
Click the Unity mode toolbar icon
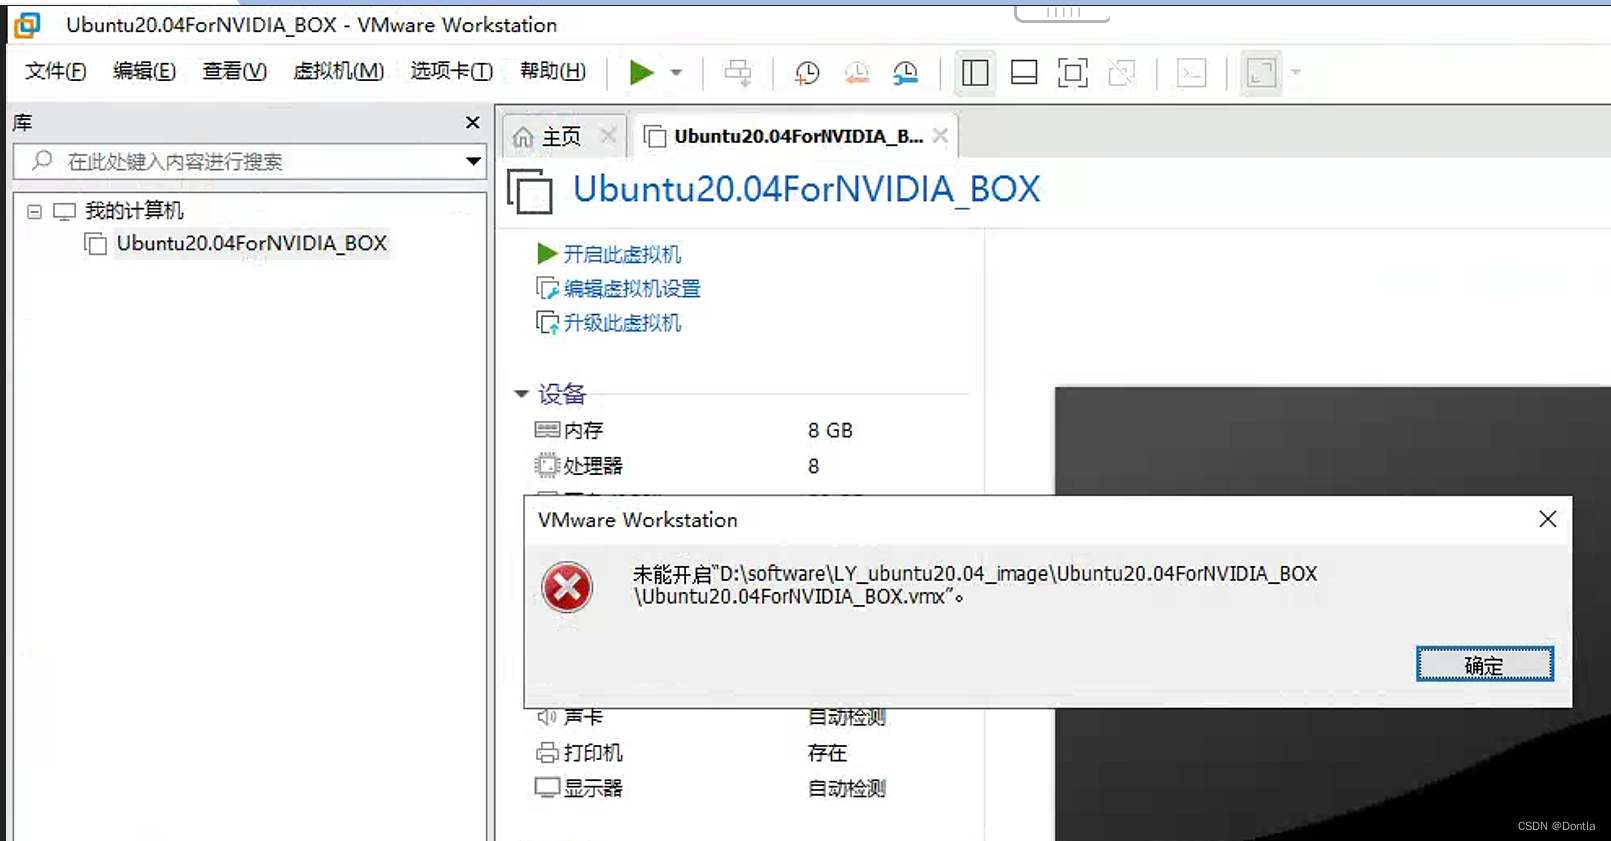tap(1122, 72)
